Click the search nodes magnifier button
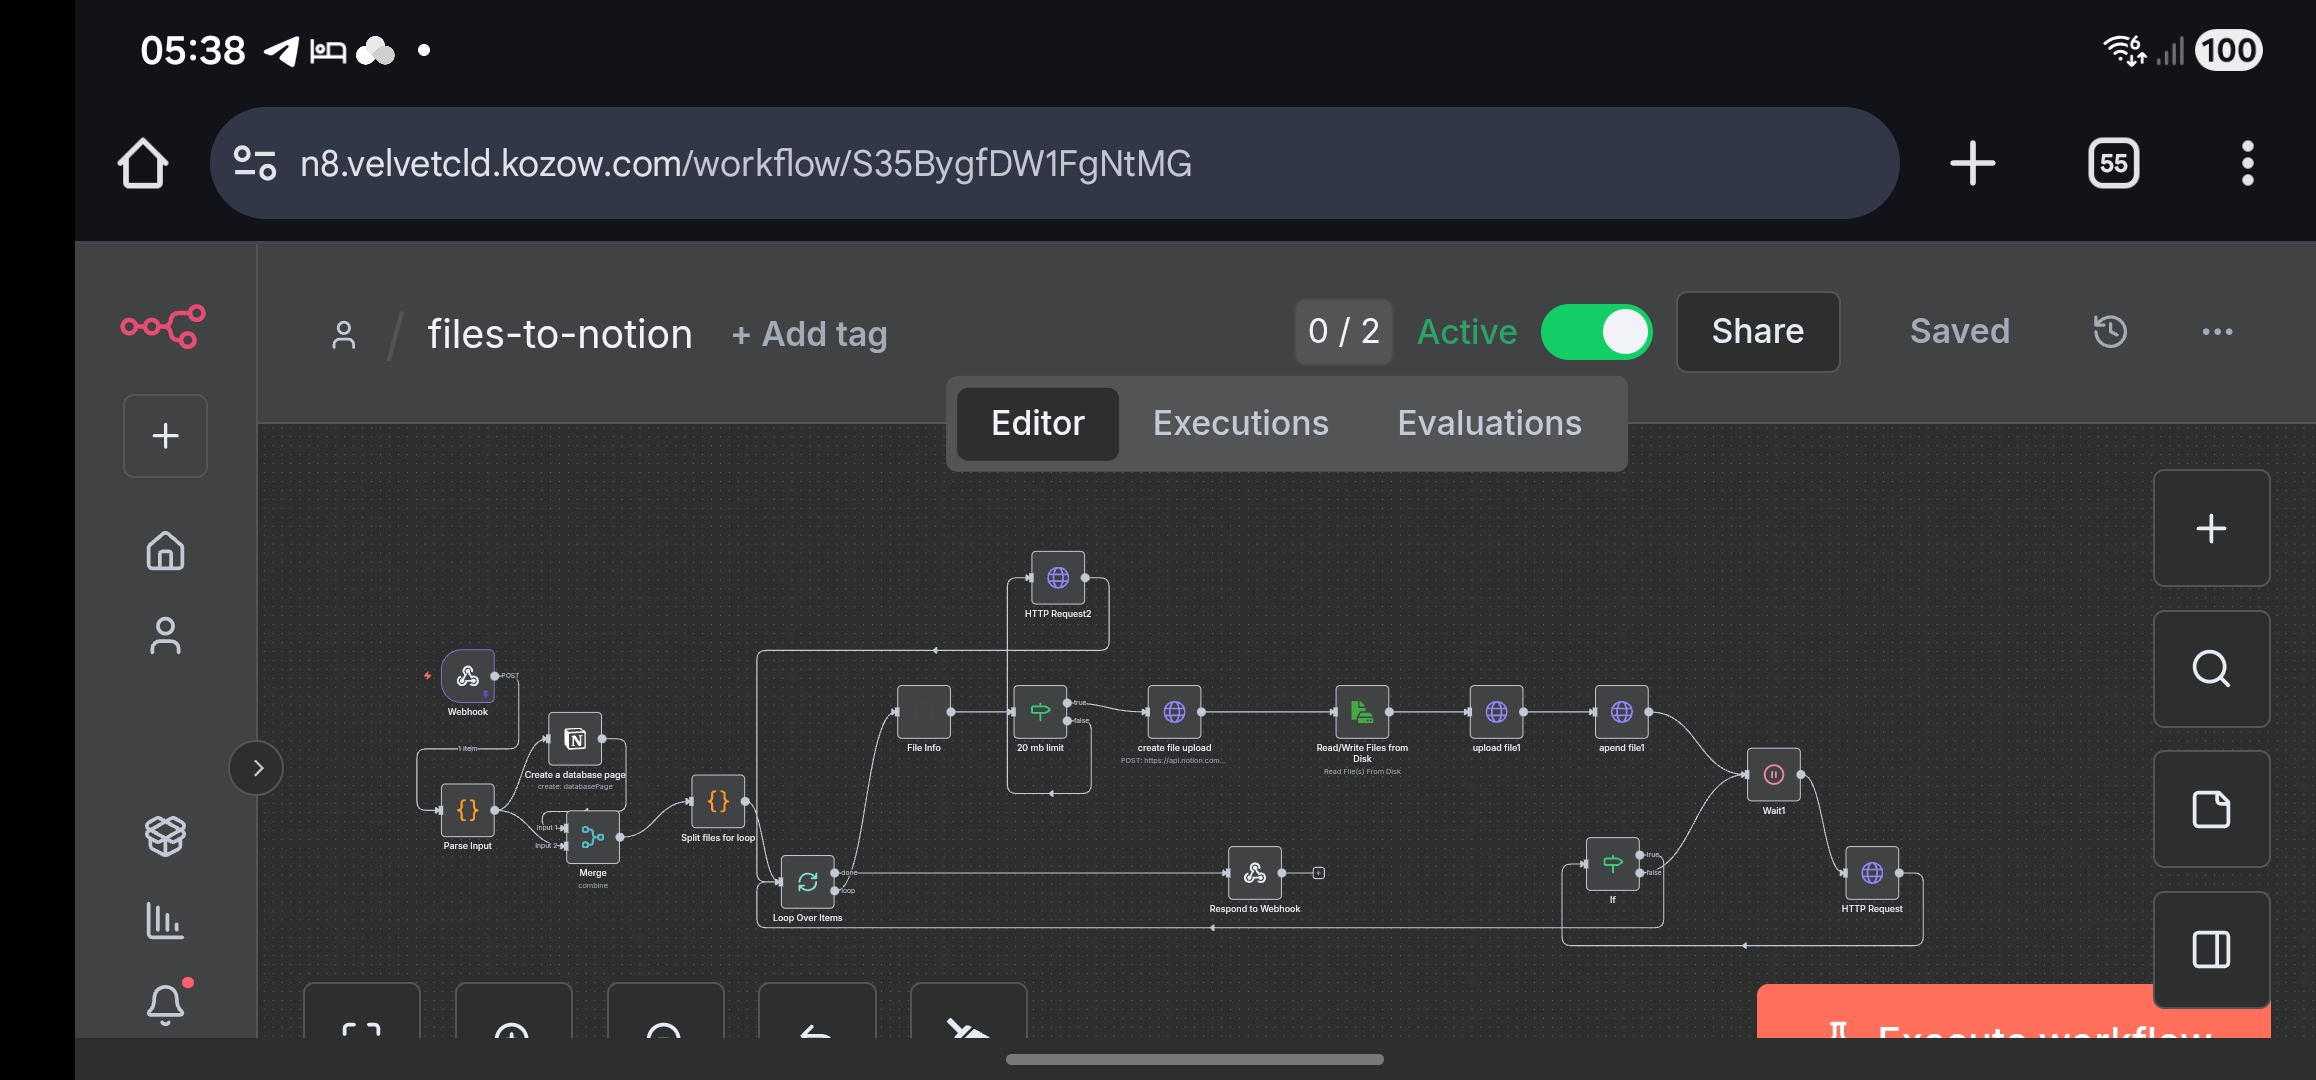The height and width of the screenshot is (1080, 2316). [2211, 669]
